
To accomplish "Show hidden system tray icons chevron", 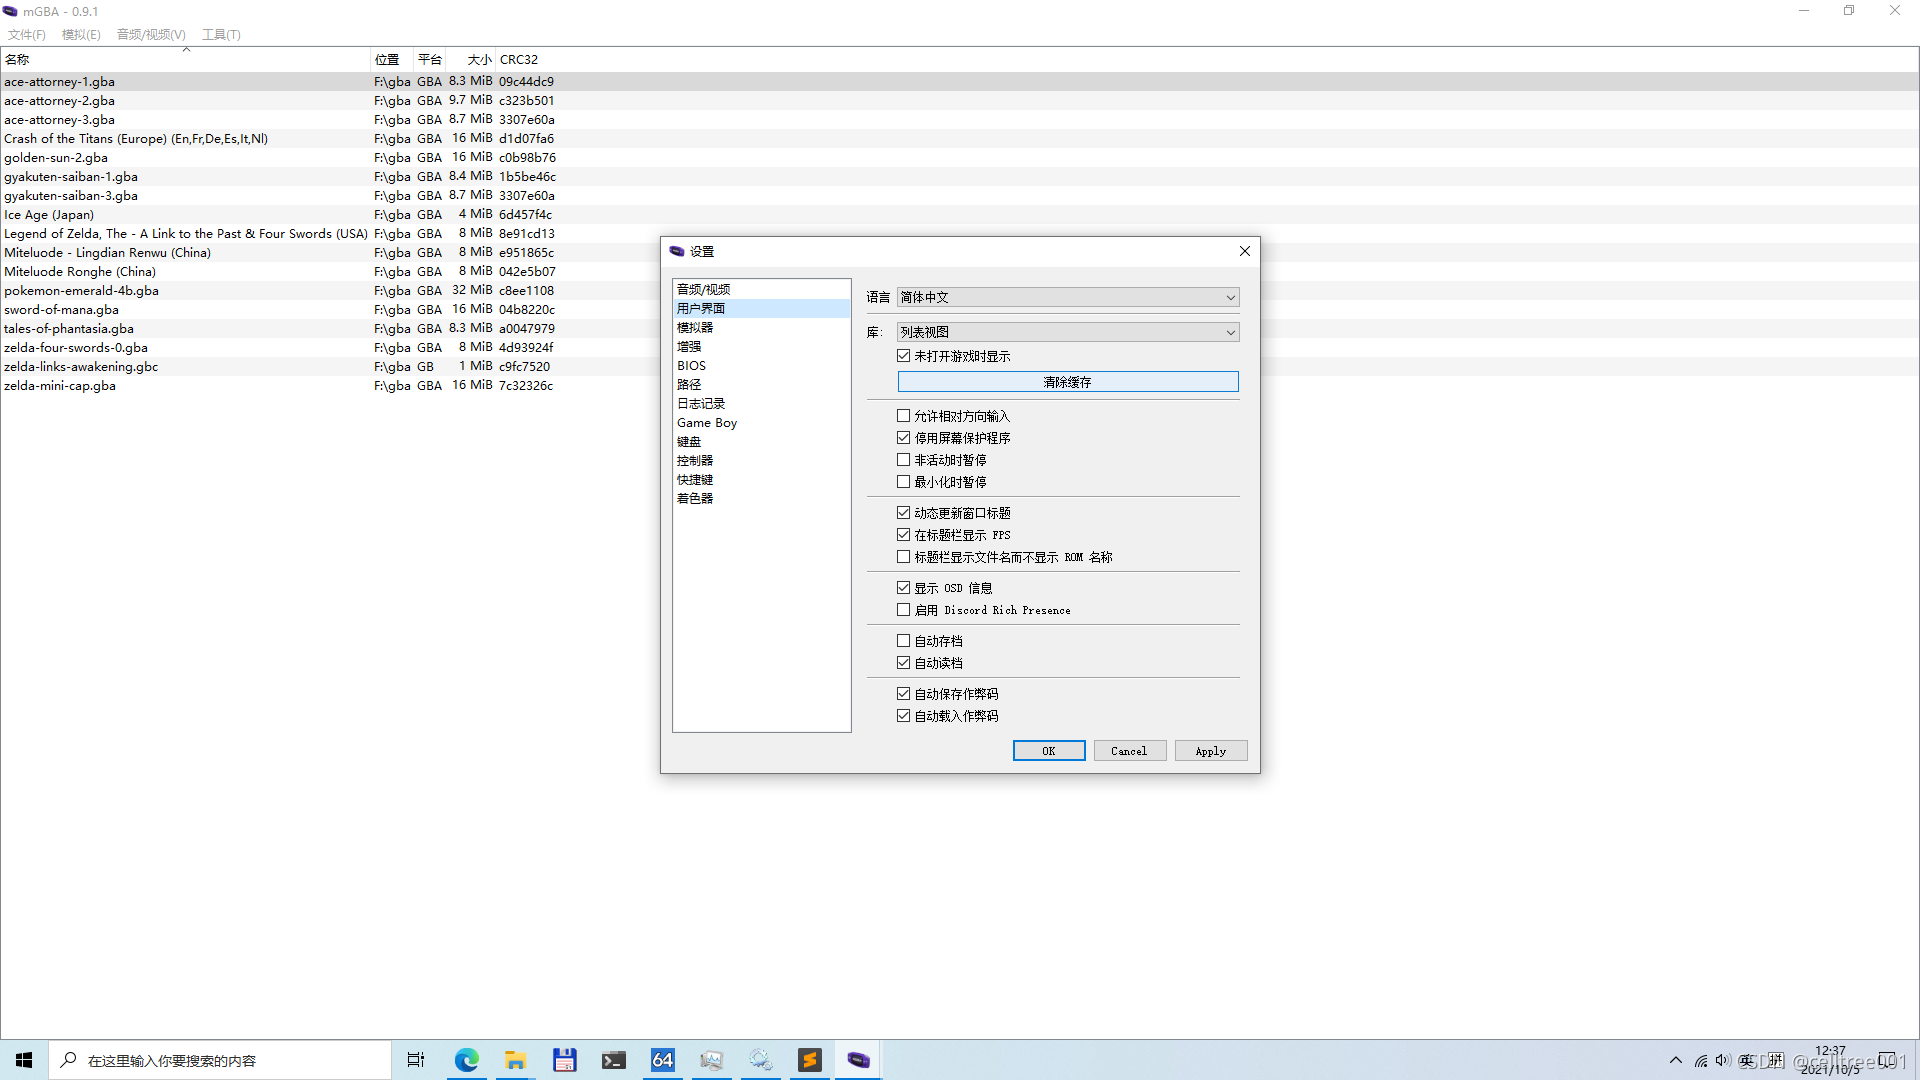I will point(1676,1060).
